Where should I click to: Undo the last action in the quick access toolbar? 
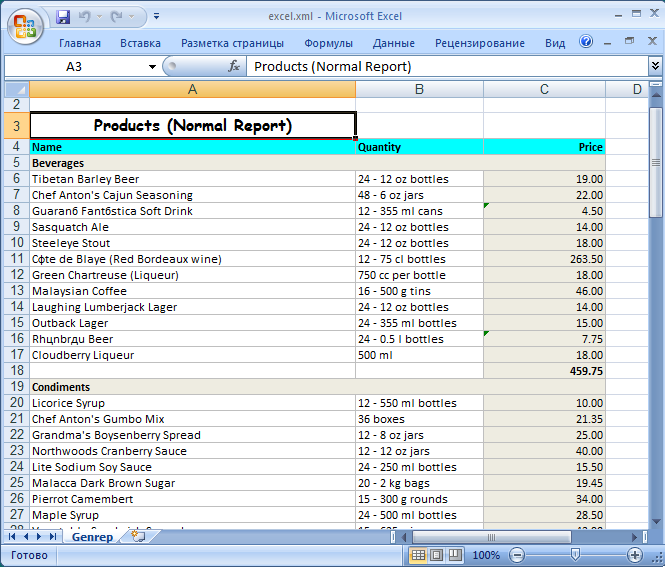(85, 17)
